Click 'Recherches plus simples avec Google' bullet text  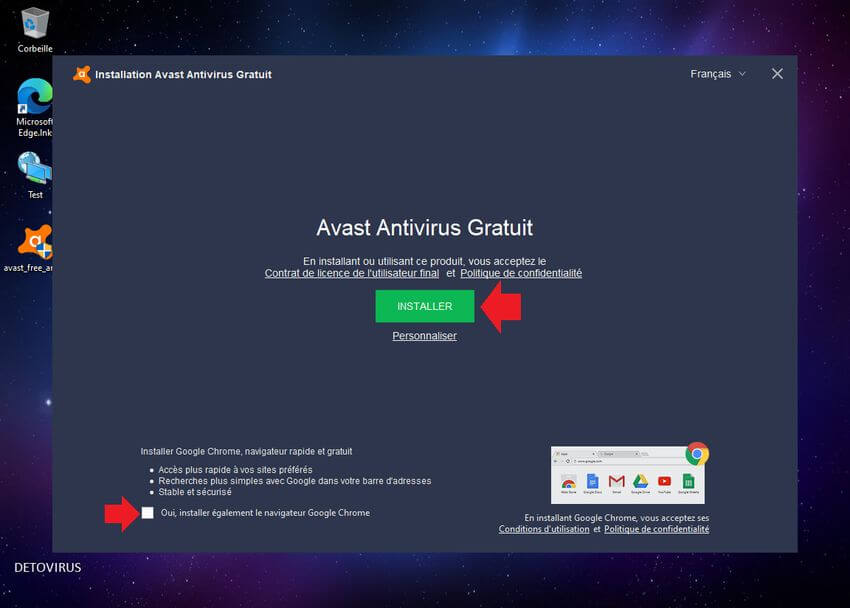pos(294,481)
